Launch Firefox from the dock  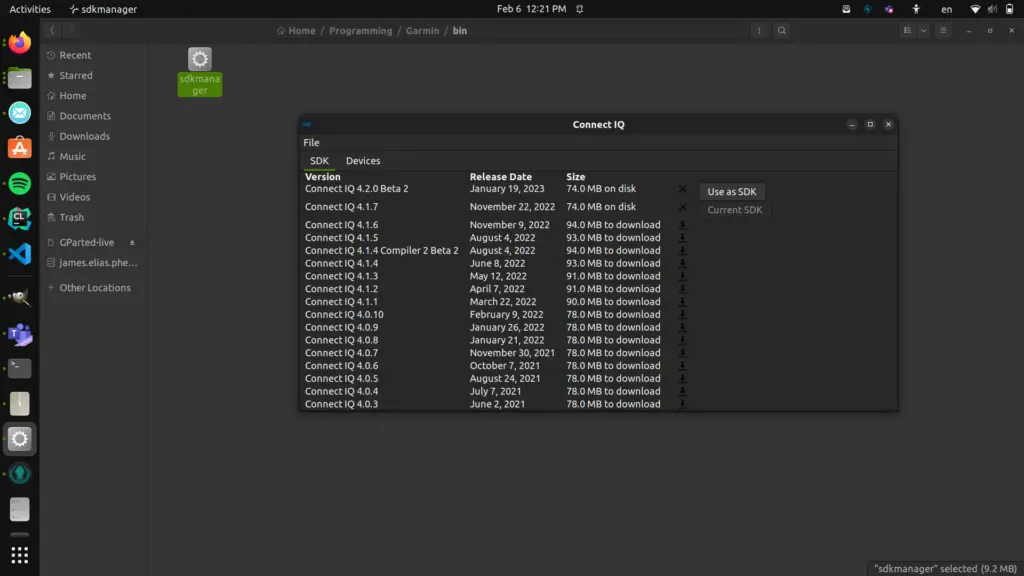click(x=20, y=43)
